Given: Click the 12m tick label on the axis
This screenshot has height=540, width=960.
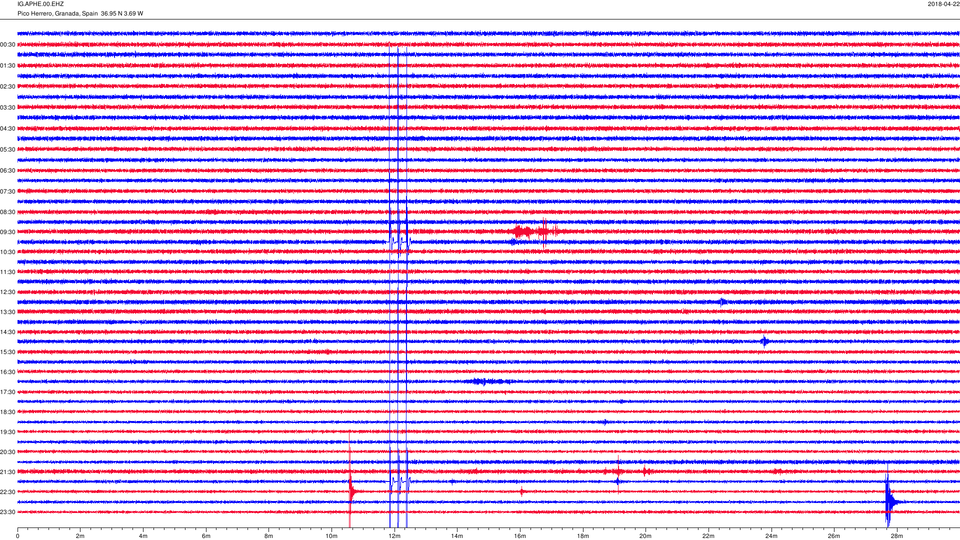Looking at the screenshot, I should [x=394, y=536].
